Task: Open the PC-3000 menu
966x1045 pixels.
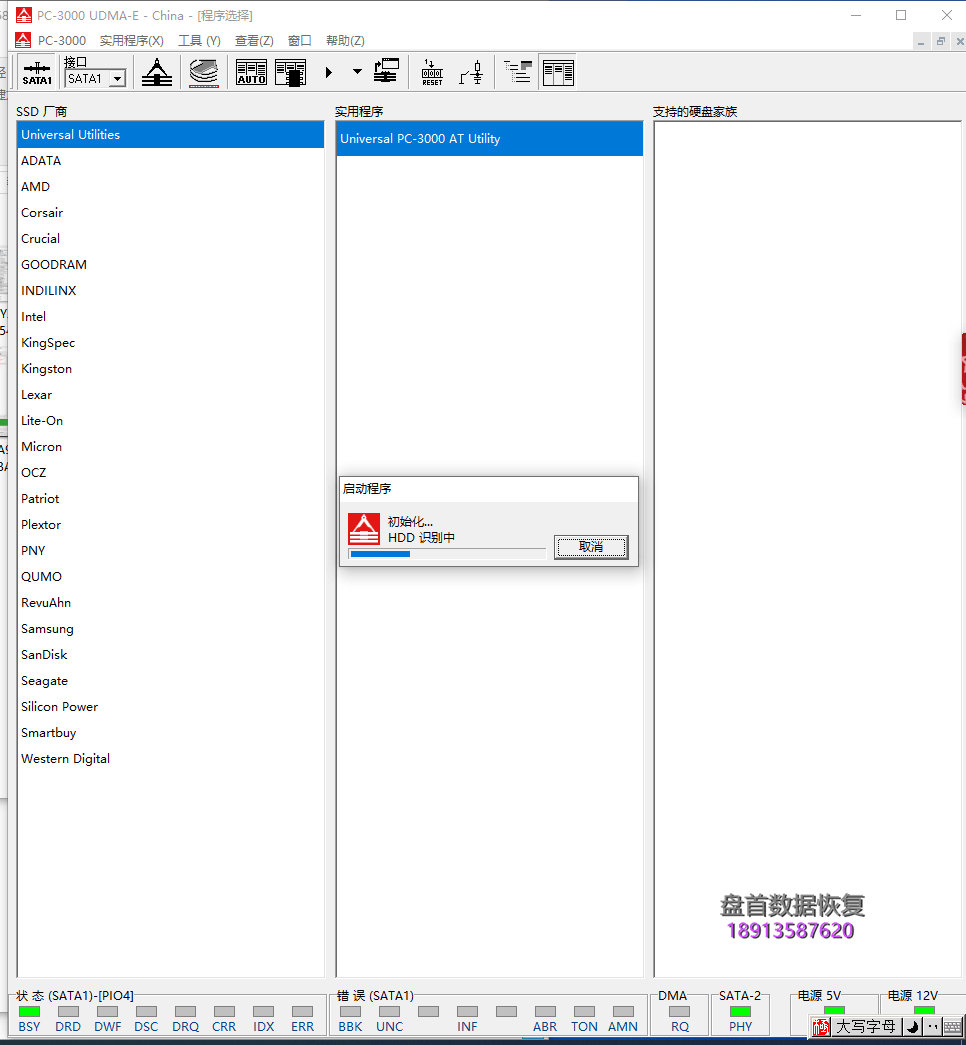Action: (x=61, y=41)
